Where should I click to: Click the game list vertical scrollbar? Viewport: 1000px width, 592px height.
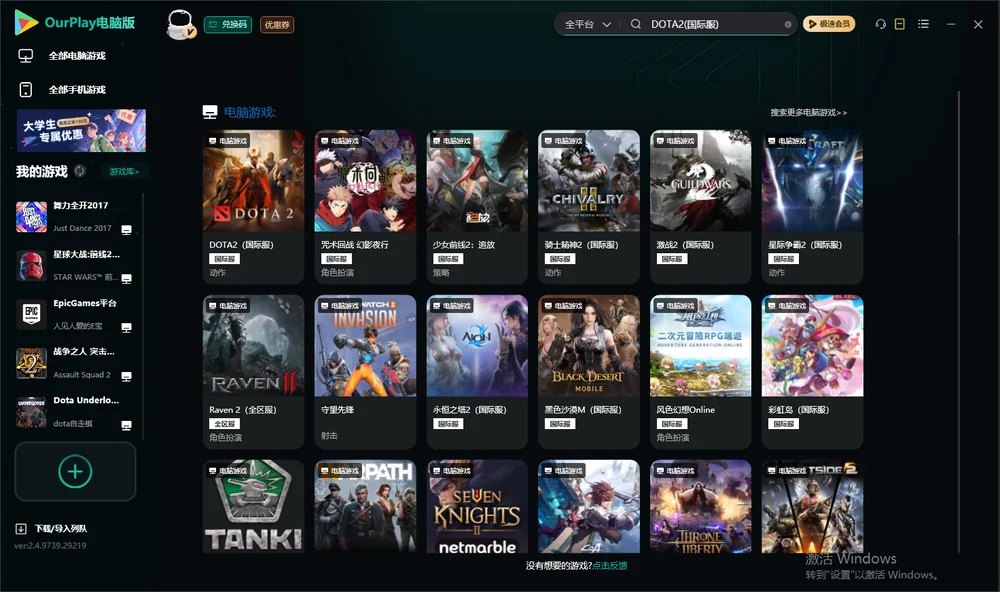pyautogui.click(x=958, y=322)
